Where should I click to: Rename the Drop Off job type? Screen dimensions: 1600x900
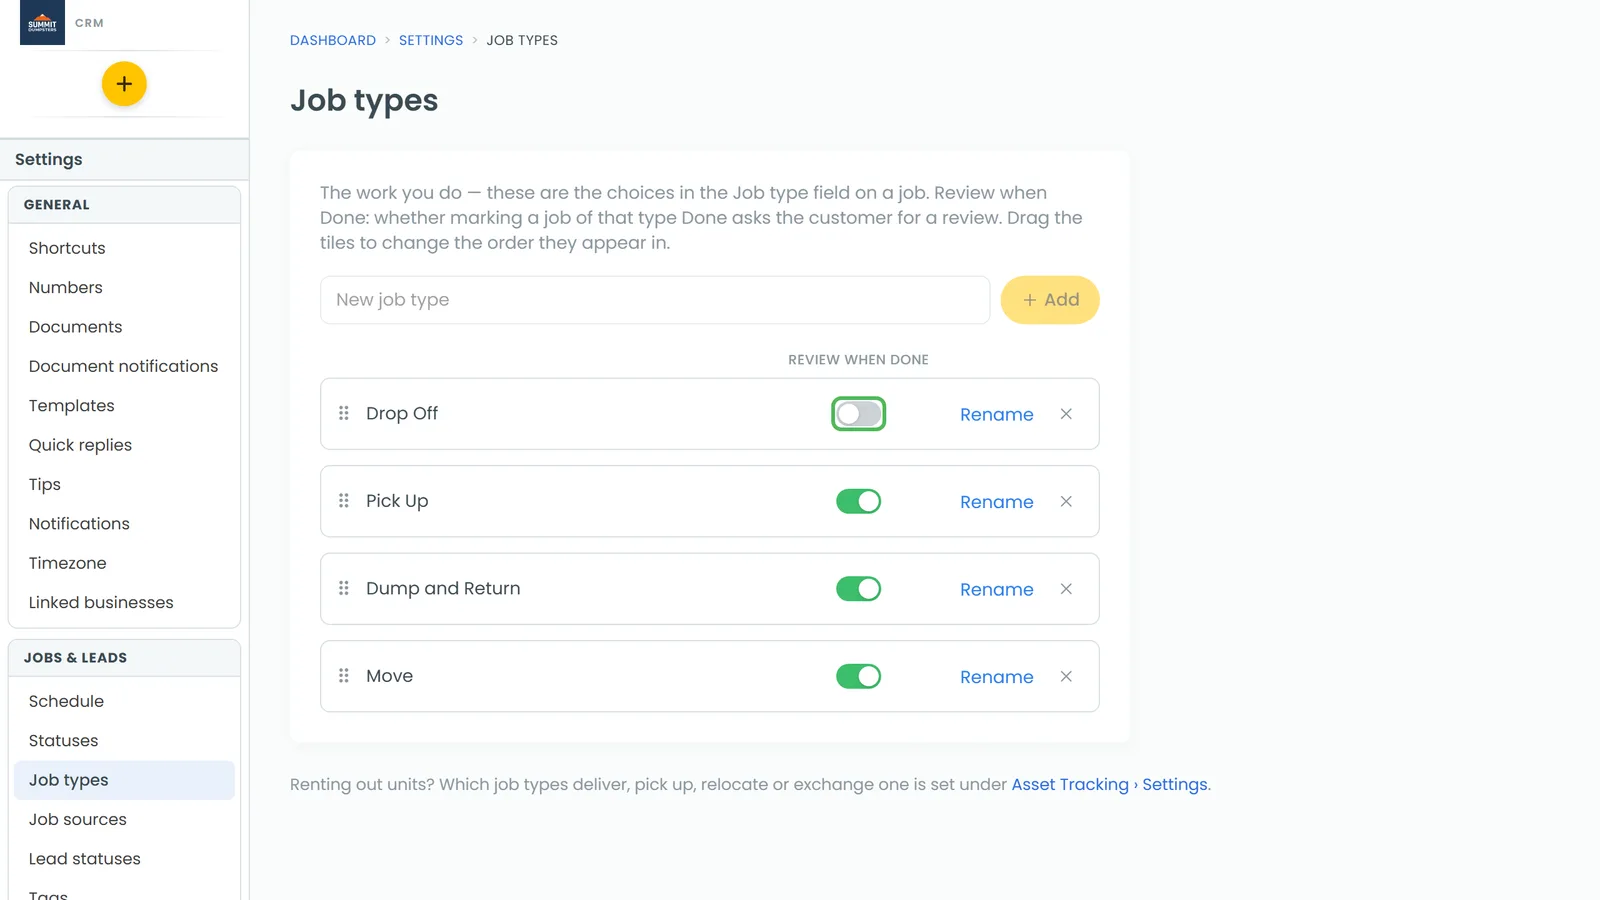point(996,414)
